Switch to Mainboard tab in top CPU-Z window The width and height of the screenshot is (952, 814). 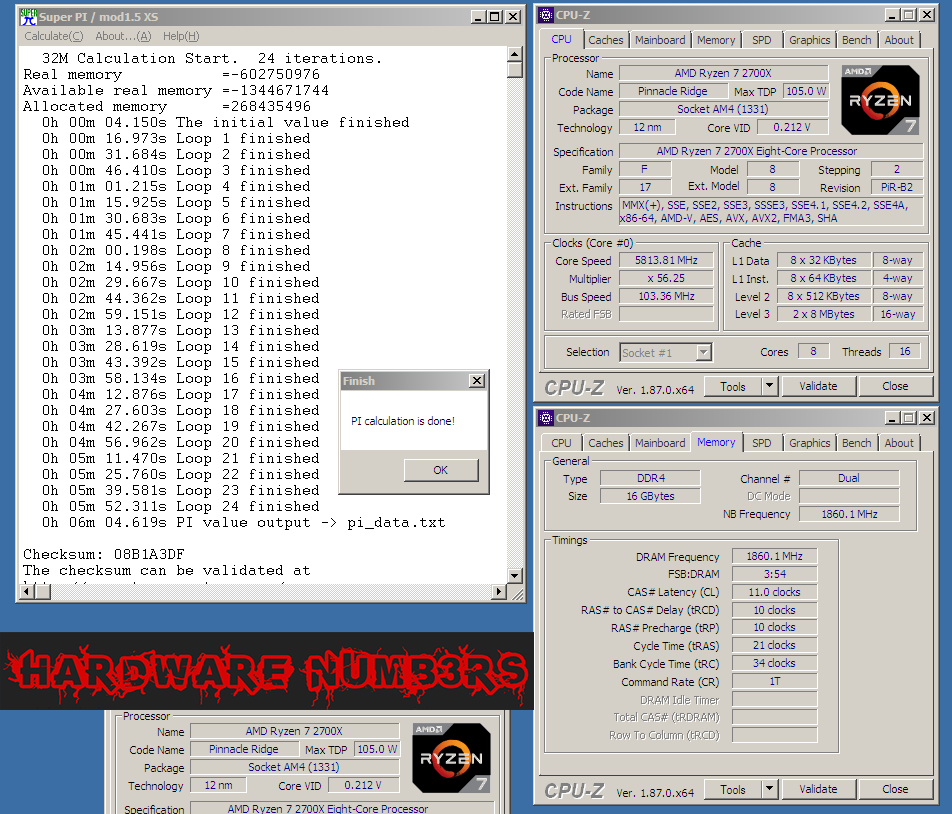pyautogui.click(x=660, y=40)
